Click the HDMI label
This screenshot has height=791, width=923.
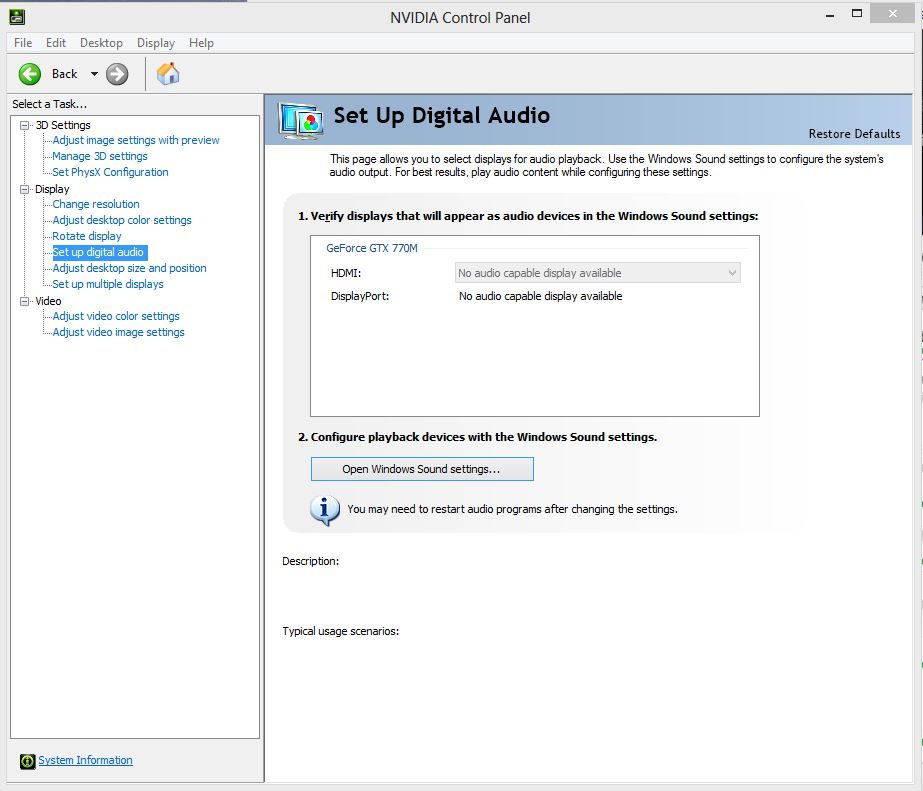coord(346,273)
